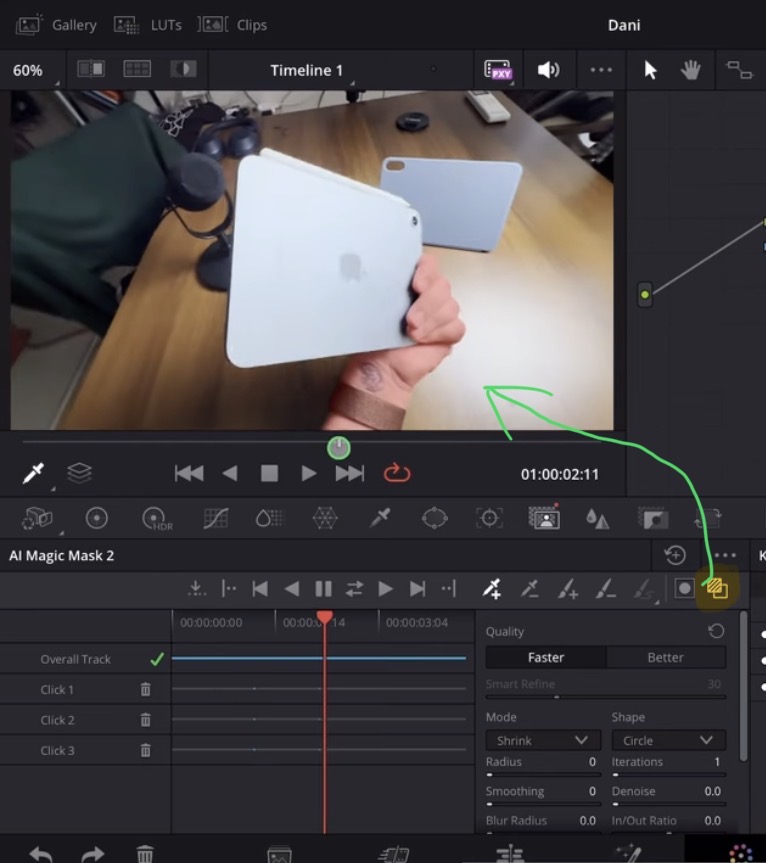Select the arrow pointer tool
The image size is (766, 863).
(650, 70)
